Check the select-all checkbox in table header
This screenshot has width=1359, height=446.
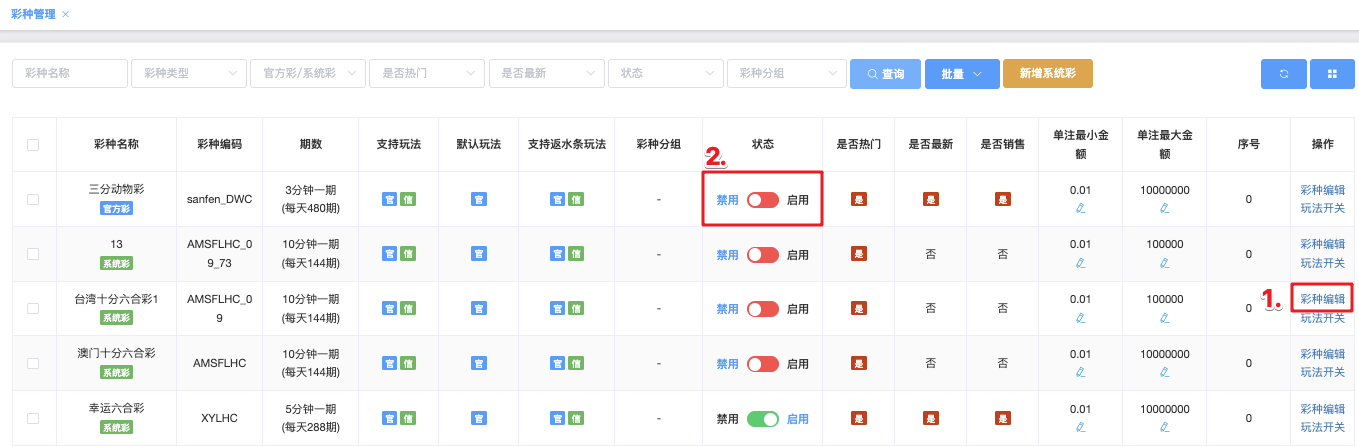pos(33,145)
